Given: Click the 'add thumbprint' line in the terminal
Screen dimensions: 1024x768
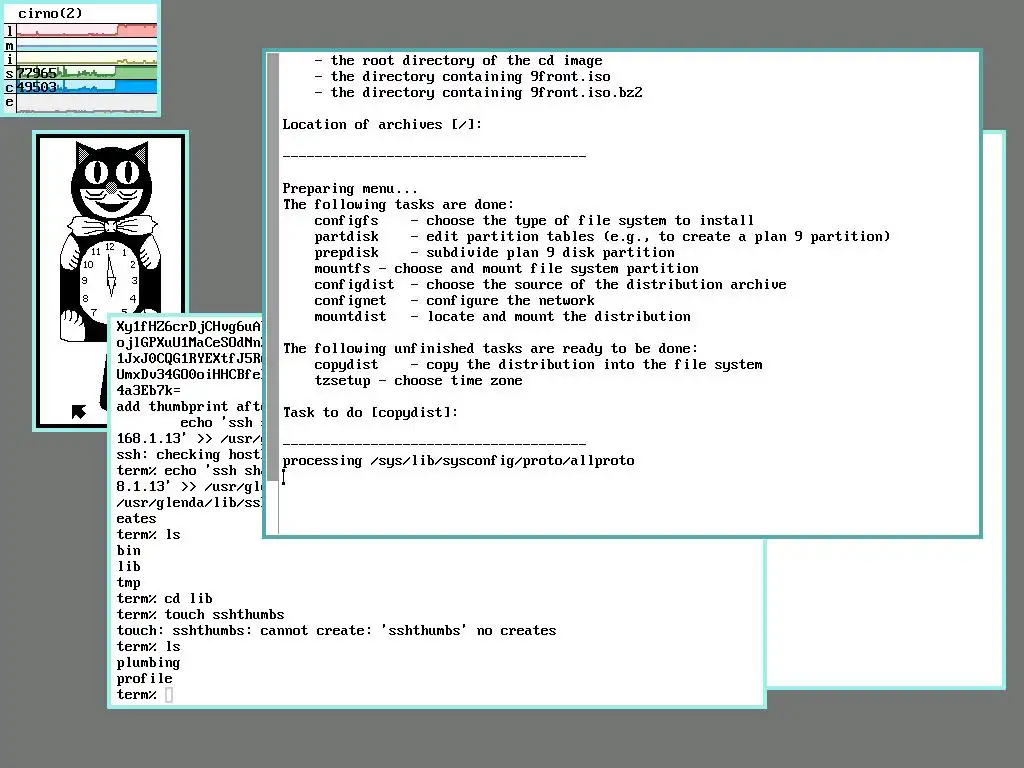Looking at the screenshot, I should (189, 406).
